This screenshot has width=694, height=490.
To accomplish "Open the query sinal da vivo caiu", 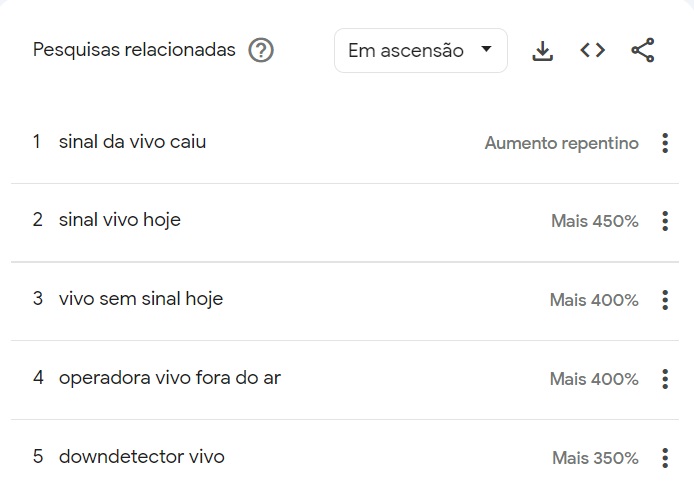I will (132, 142).
